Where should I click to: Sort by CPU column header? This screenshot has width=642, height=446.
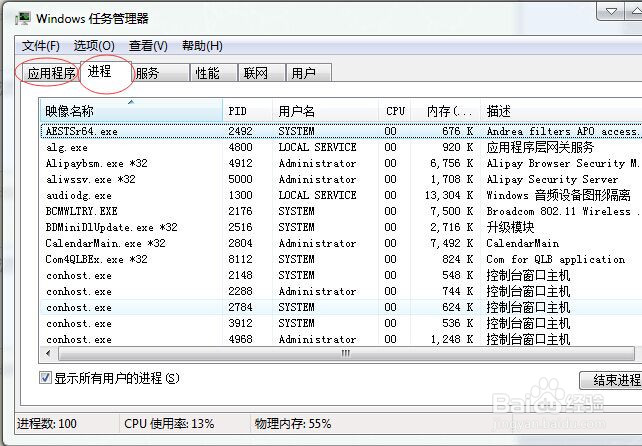click(395, 111)
